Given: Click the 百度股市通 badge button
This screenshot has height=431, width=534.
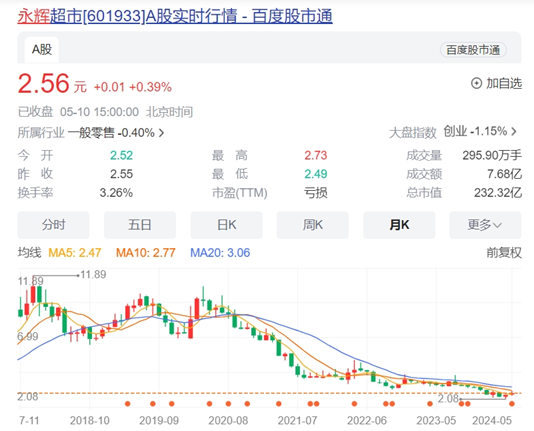Looking at the screenshot, I should (x=473, y=50).
